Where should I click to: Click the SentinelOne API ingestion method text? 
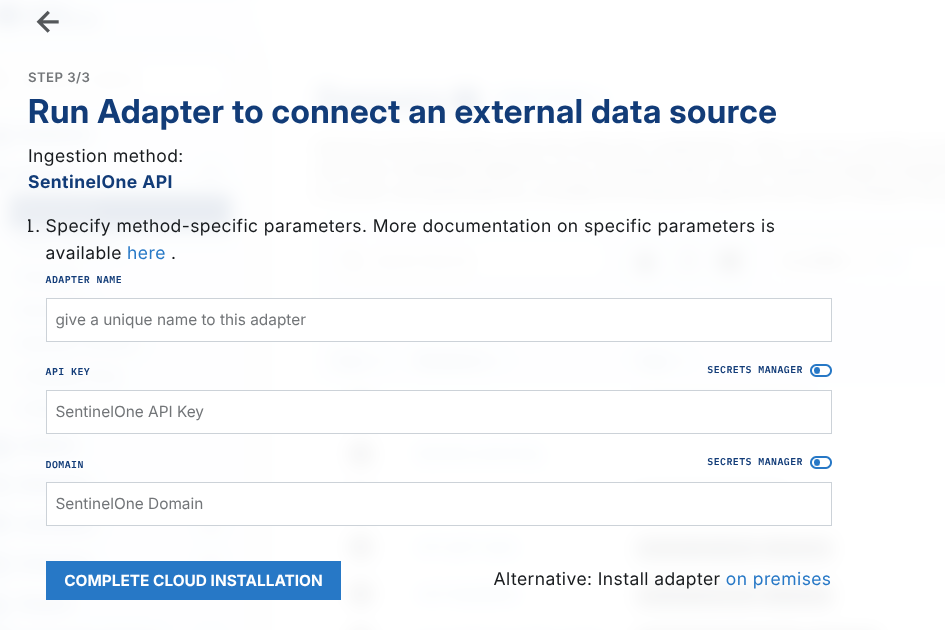pos(100,182)
